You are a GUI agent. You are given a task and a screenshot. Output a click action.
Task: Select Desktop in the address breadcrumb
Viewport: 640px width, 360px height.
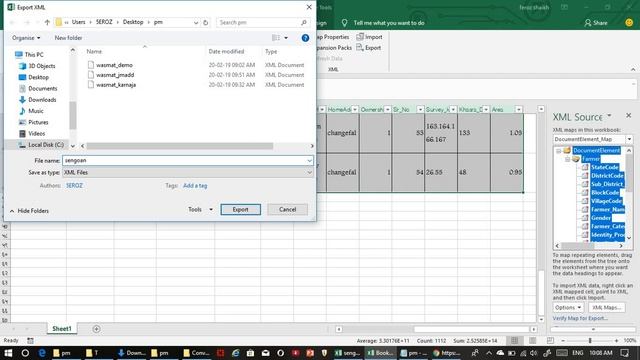pyautogui.click(x=133, y=22)
